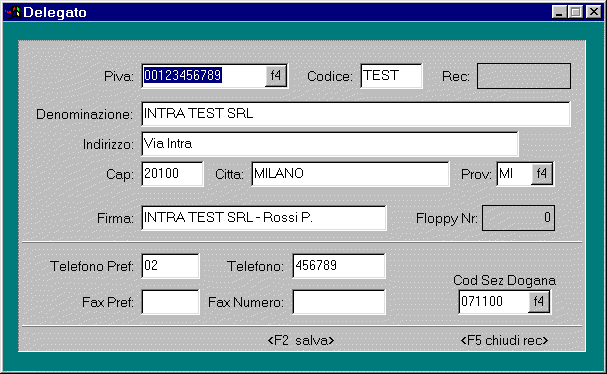
Task: Click the empty Fax Numero field
Action: point(339,302)
